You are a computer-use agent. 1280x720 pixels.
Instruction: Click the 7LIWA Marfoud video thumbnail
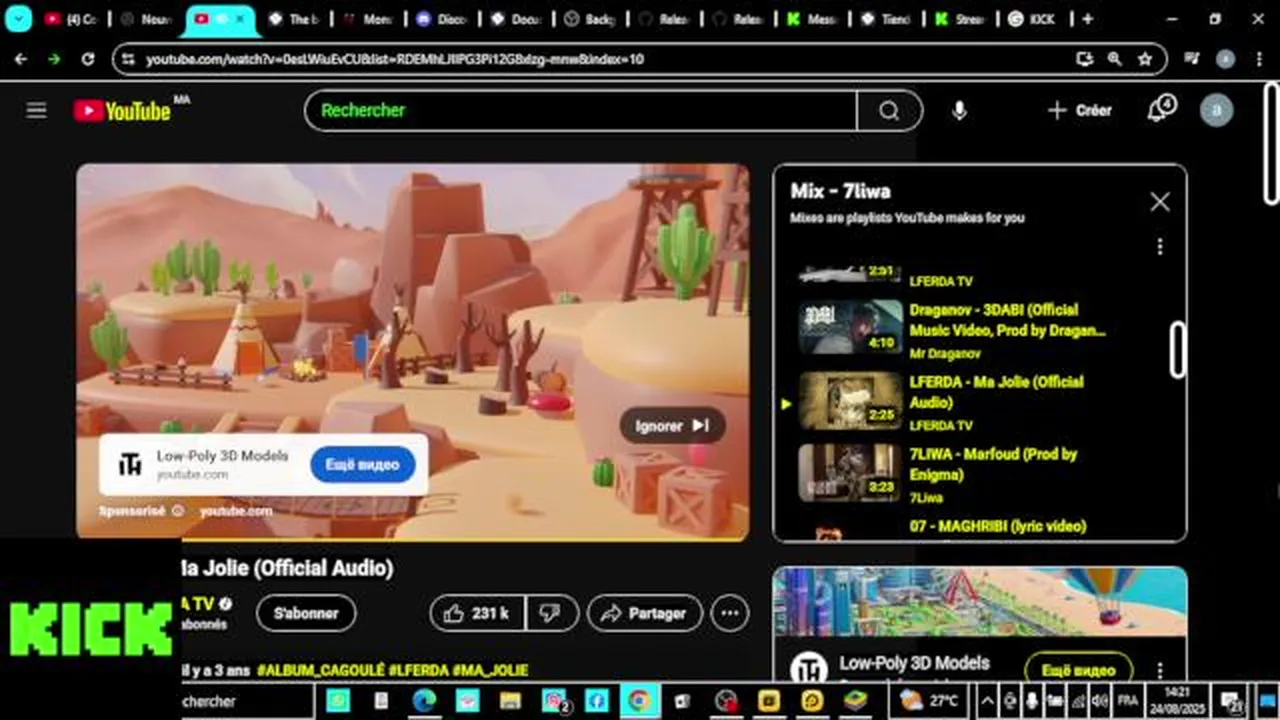tap(850, 472)
